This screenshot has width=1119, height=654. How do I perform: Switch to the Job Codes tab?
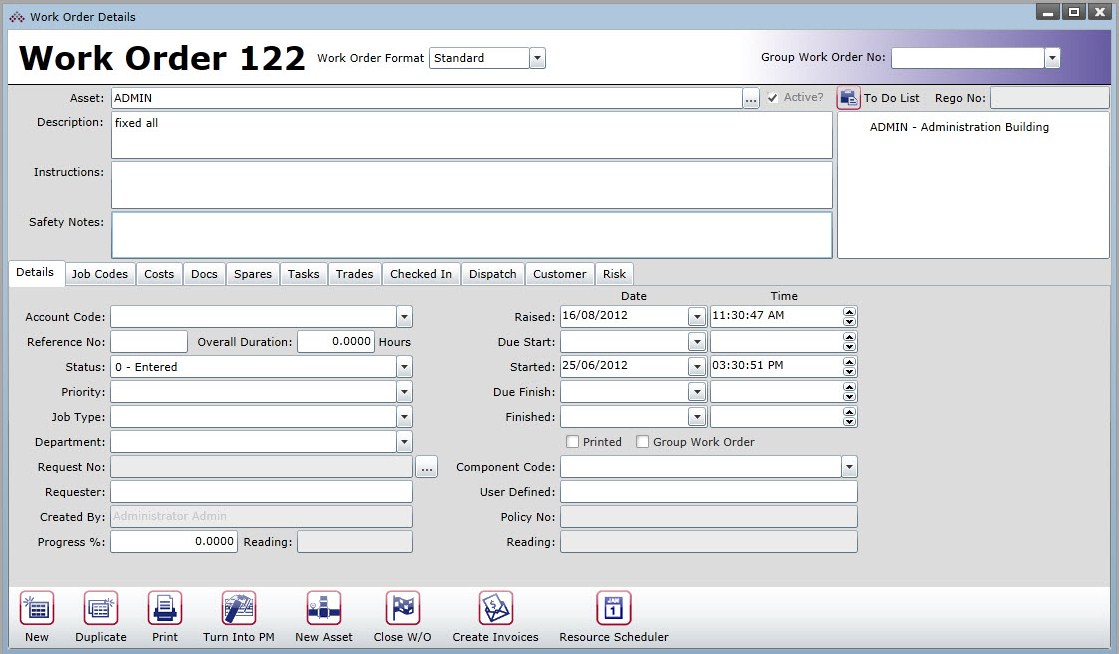pos(100,274)
